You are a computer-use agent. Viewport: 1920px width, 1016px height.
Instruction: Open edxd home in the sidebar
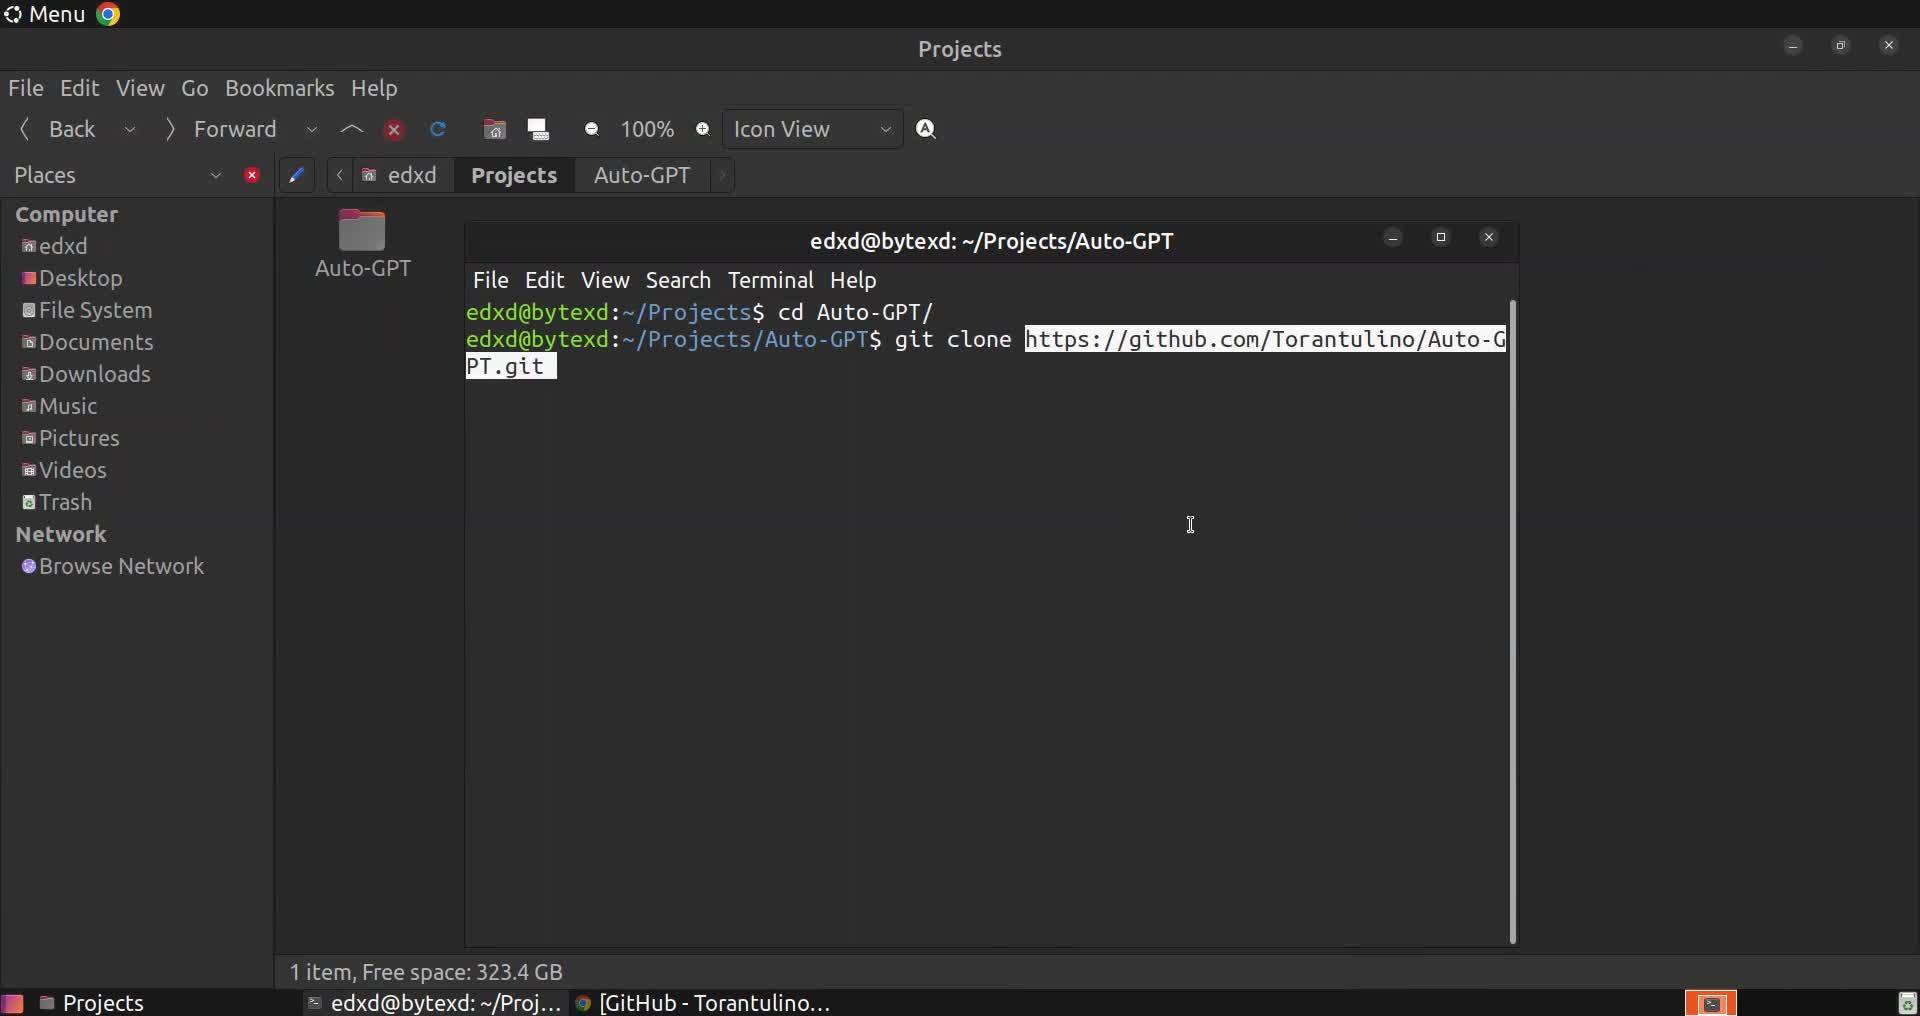(63, 246)
